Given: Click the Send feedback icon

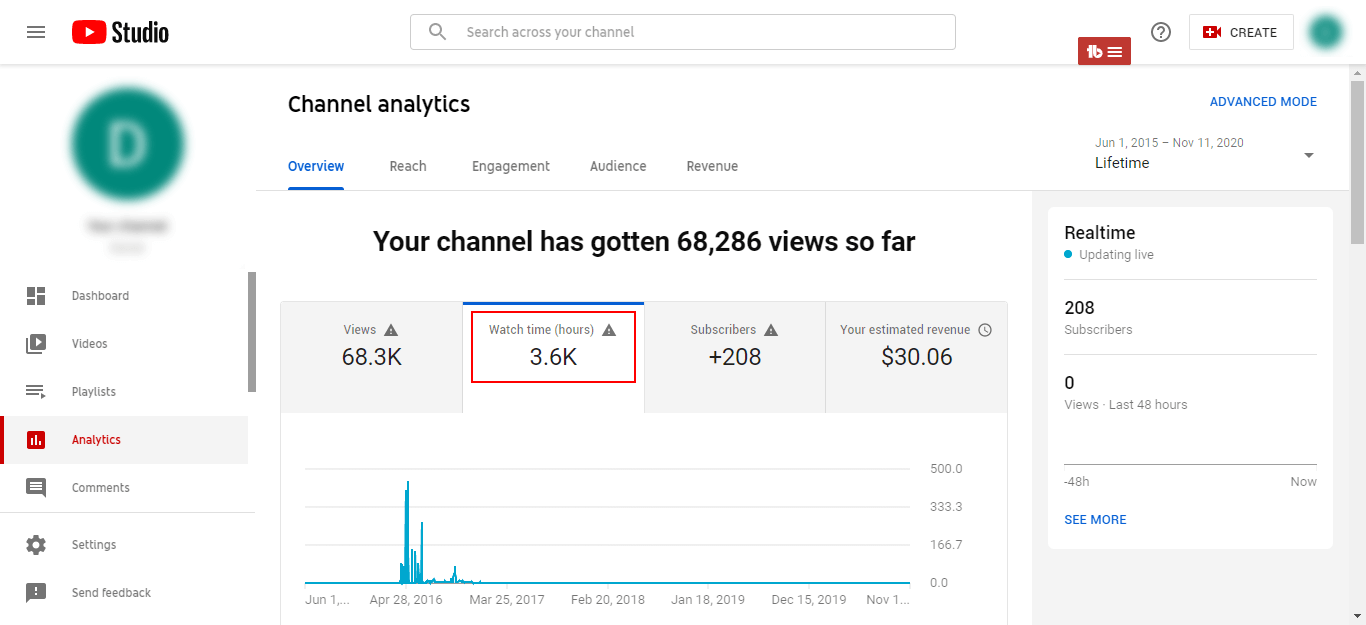Looking at the screenshot, I should click(x=36, y=593).
